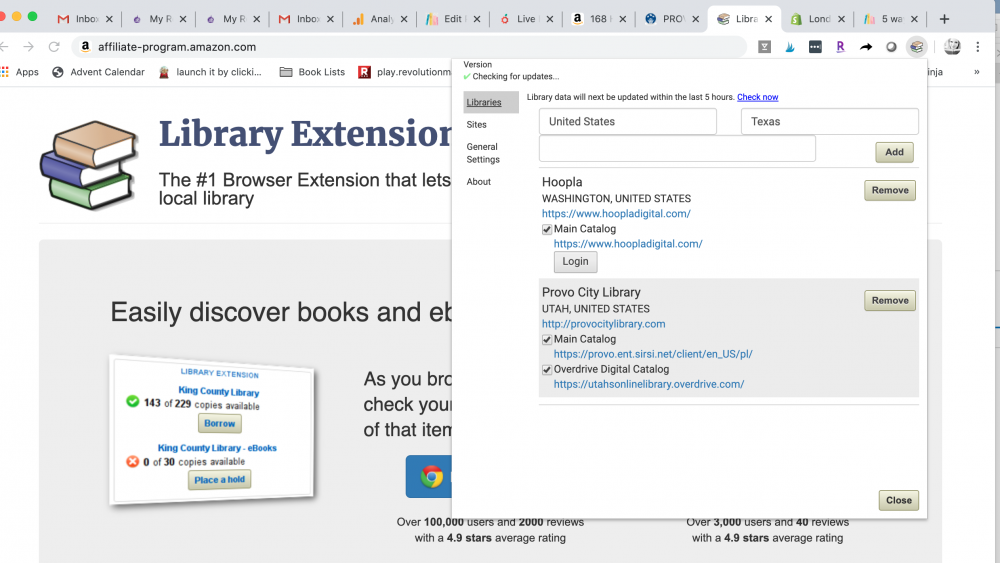Switch to the Live tab
1000x563 pixels.
click(x=526, y=19)
